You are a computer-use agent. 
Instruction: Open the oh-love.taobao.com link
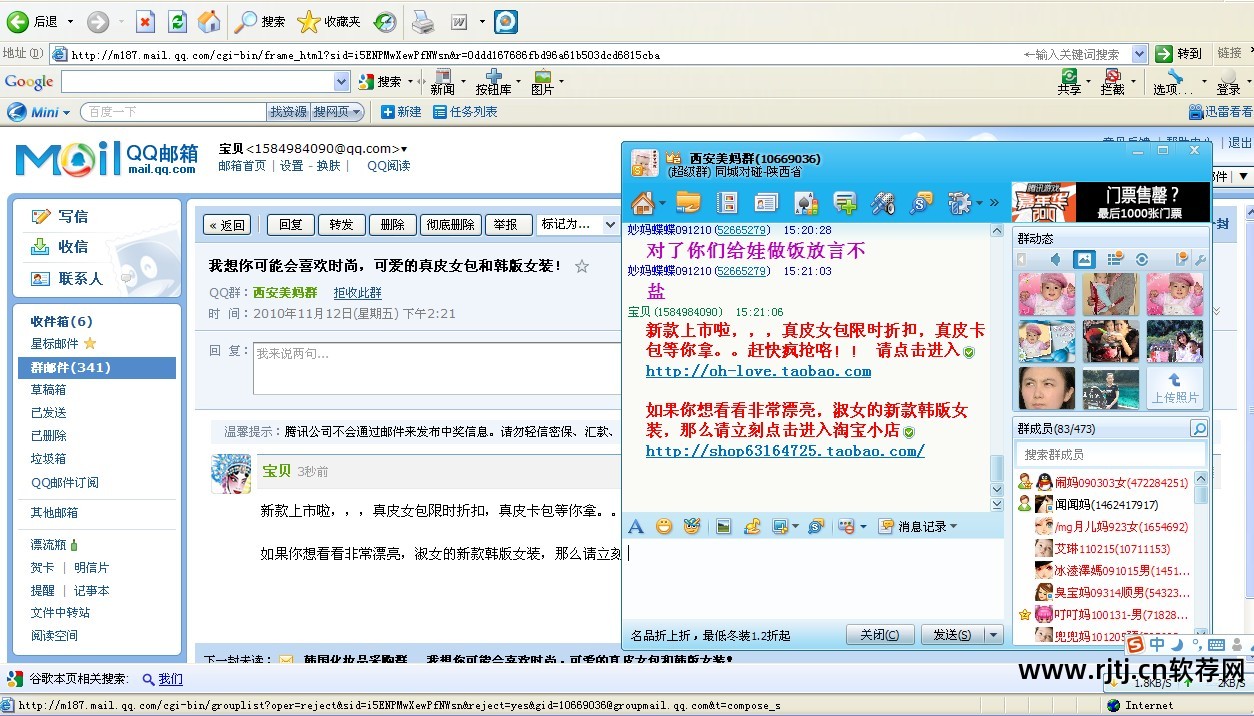[x=758, y=371]
